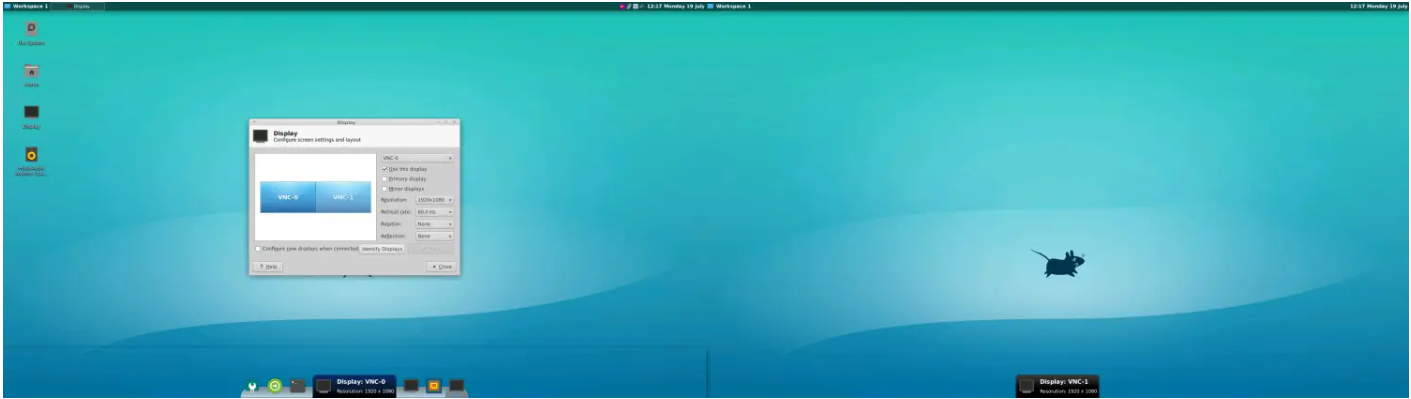Open the File System desktop icon
Viewport: 1411px width, 399px height.
tap(31, 28)
